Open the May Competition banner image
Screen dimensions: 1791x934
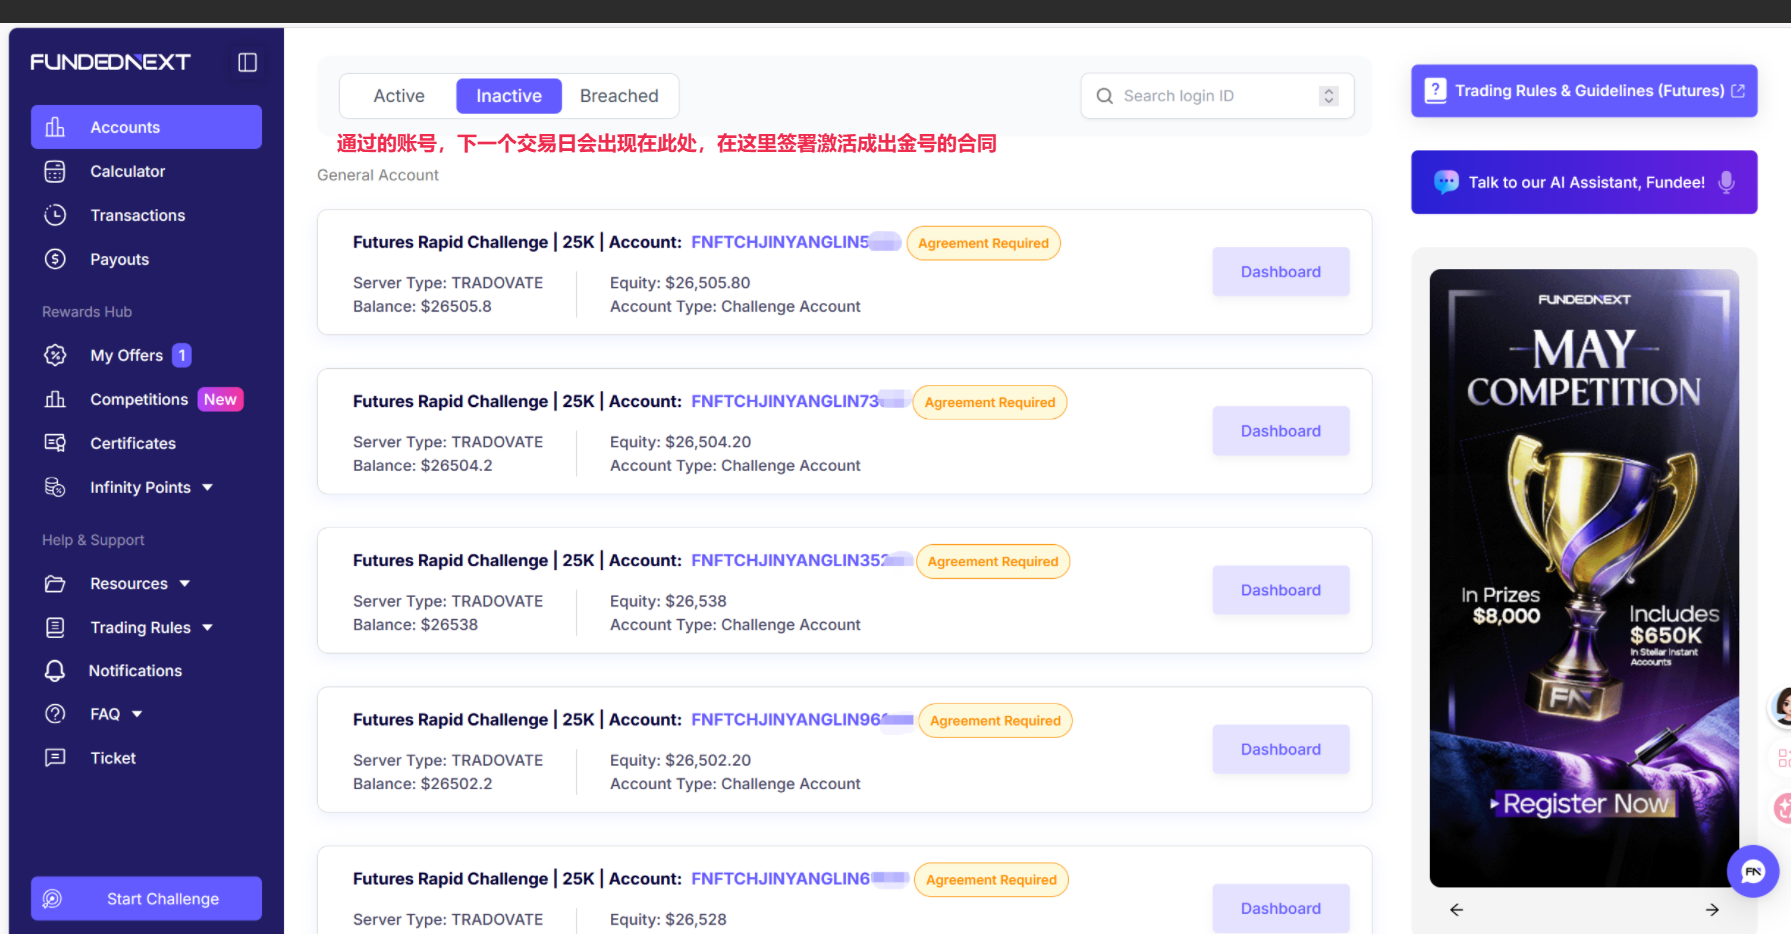point(1584,578)
